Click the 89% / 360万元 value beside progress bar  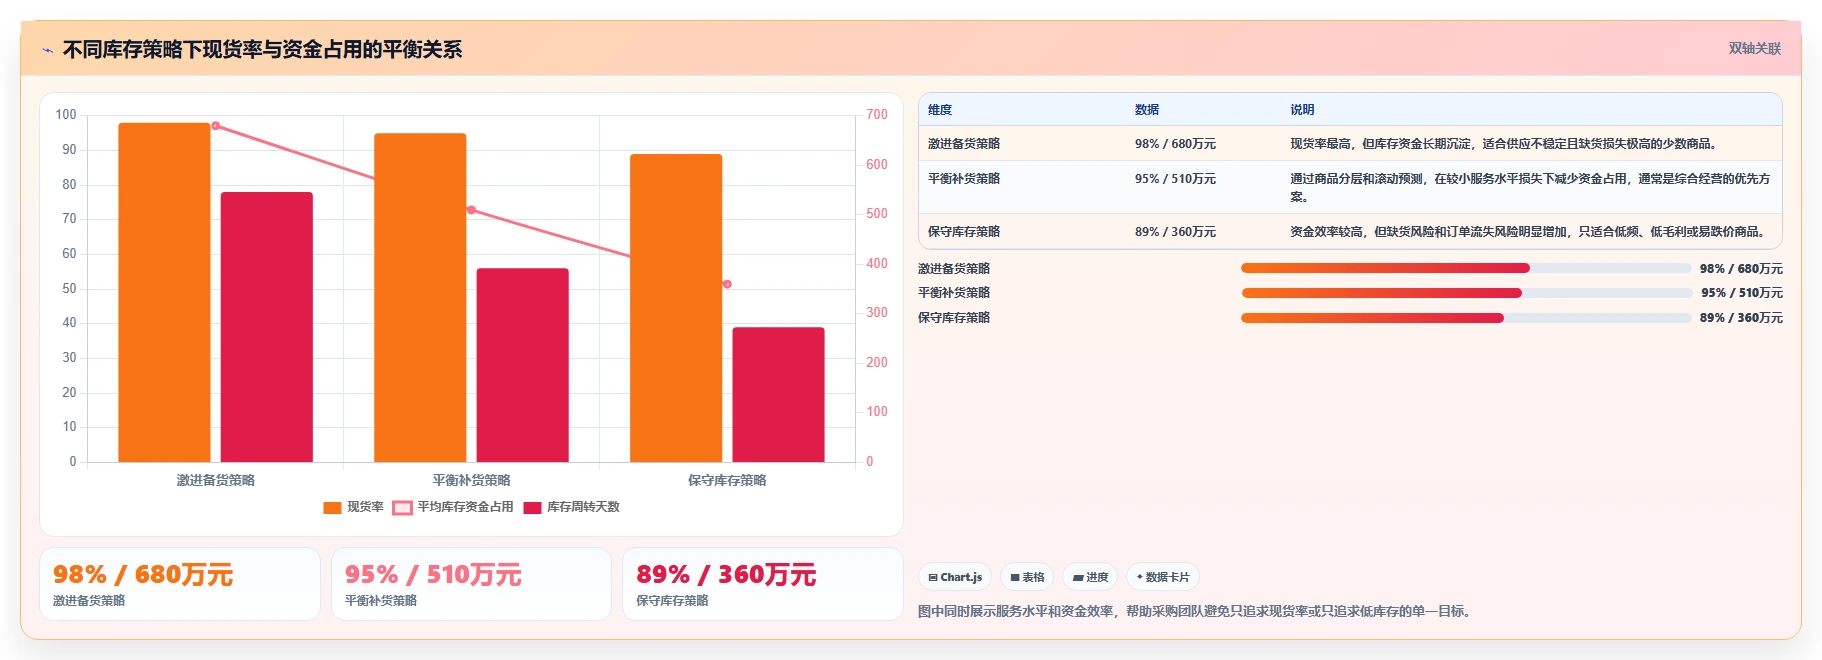[1741, 318]
